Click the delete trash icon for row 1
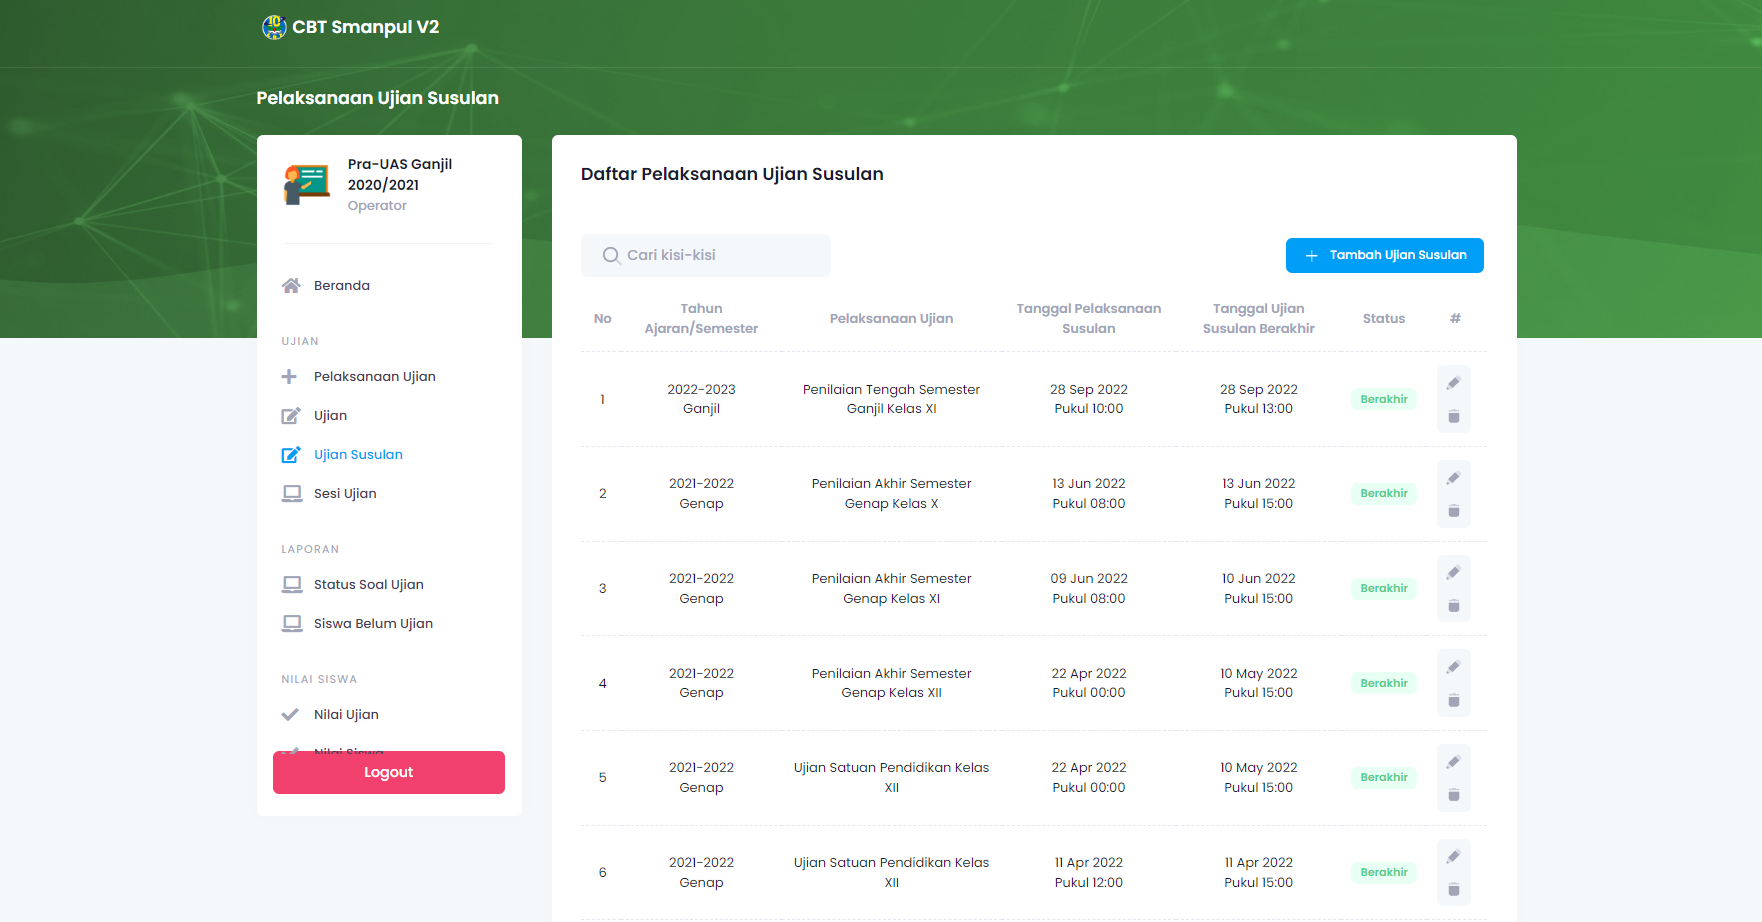This screenshot has height=922, width=1762. (1453, 416)
